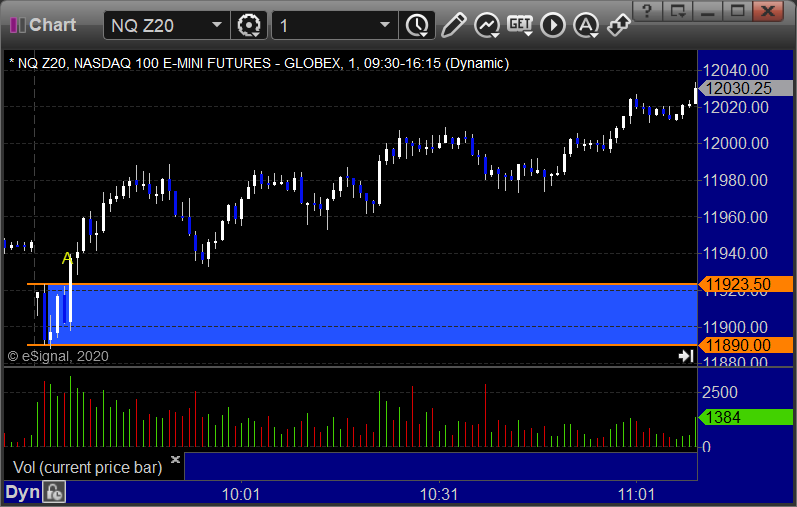Click the 10:31 time axis label

439,494
